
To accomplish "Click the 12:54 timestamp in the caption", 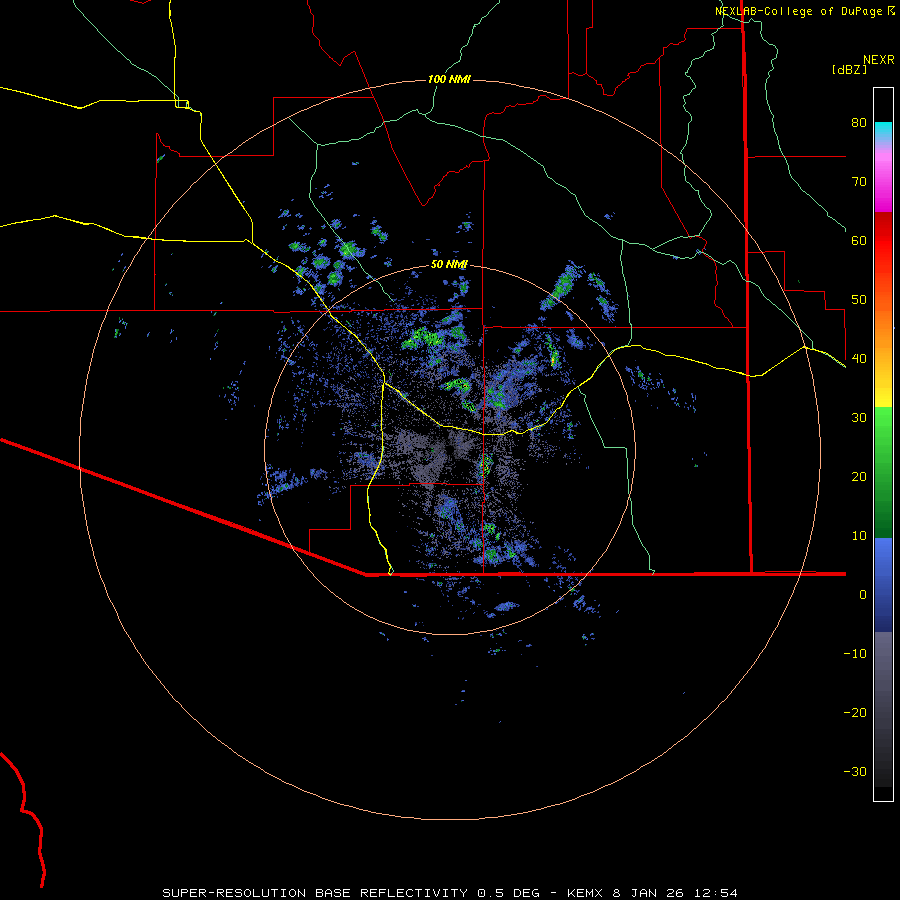I will (x=715, y=893).
